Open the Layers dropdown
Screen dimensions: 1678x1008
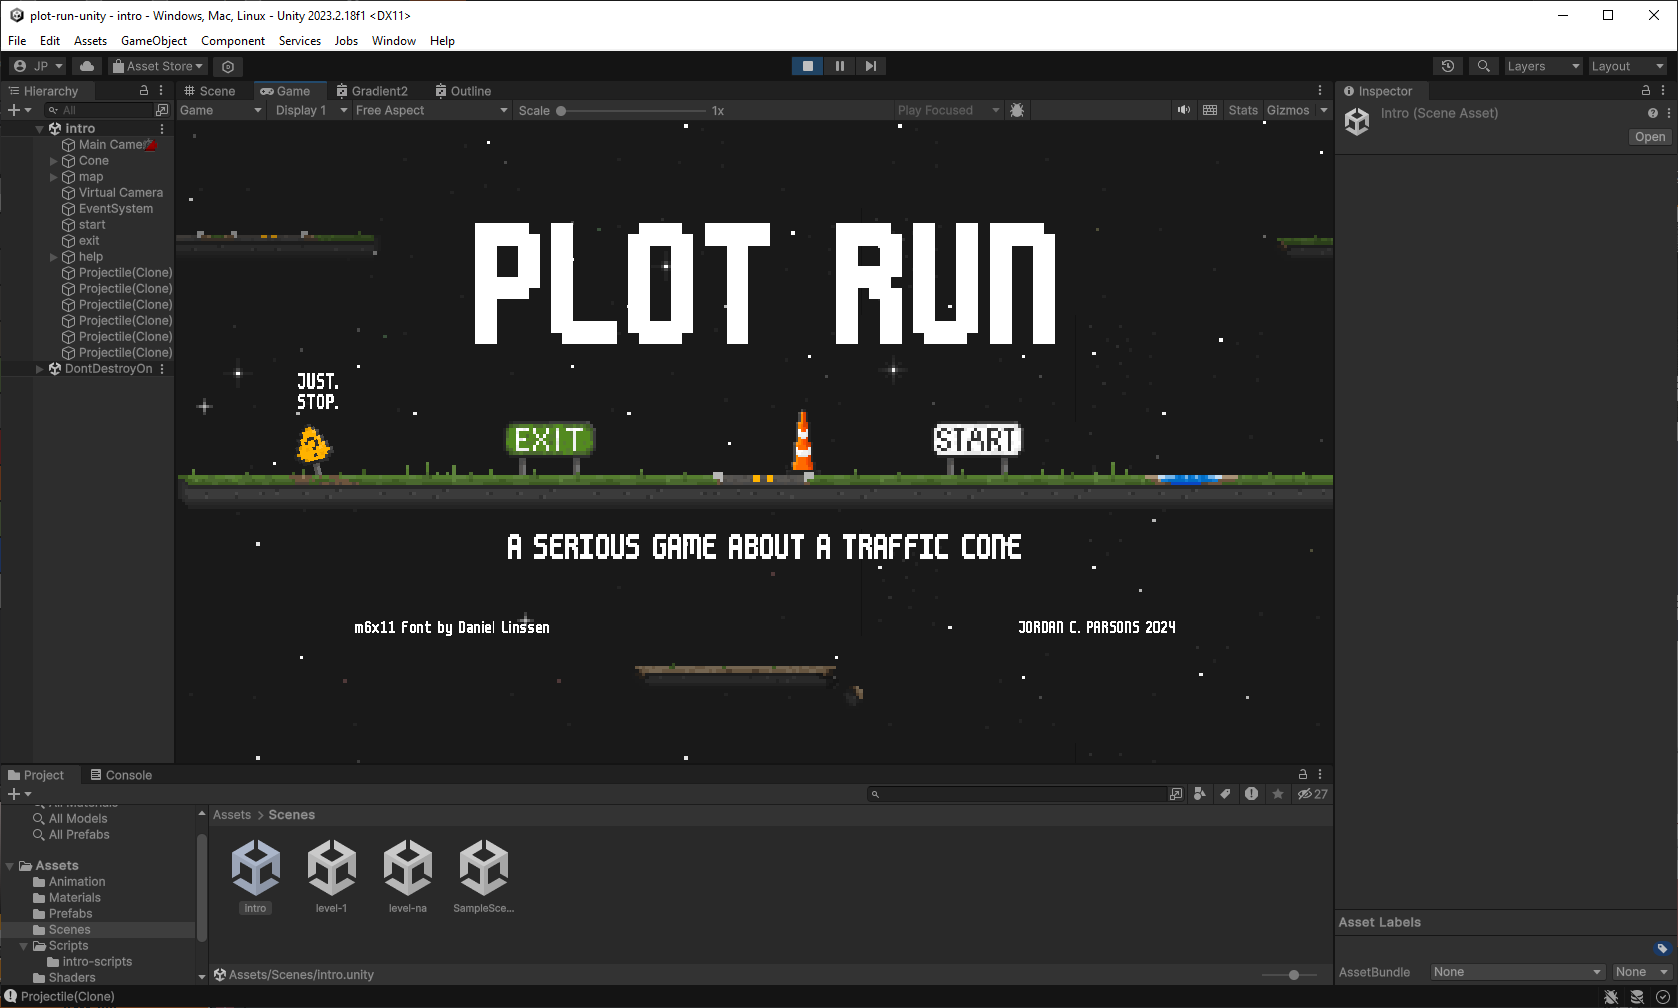(x=1543, y=66)
